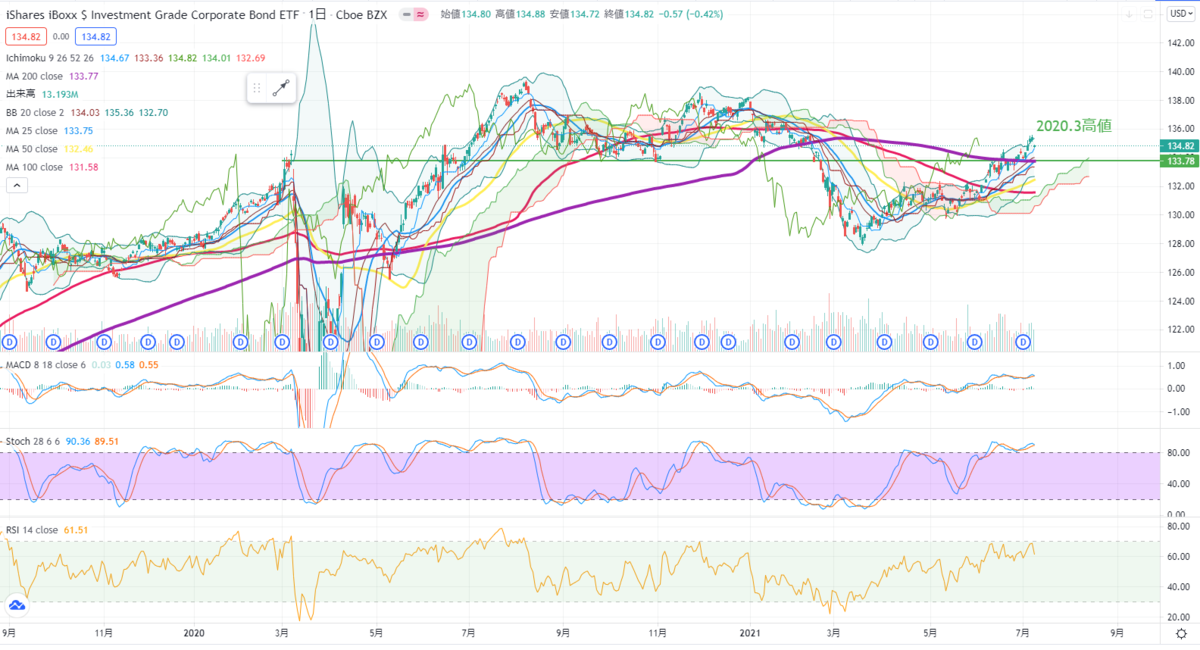Image resolution: width=1200 pixels, height=650 pixels.
Task: Click the MA 200 value 133.77
Action: pyautogui.click(x=86, y=75)
